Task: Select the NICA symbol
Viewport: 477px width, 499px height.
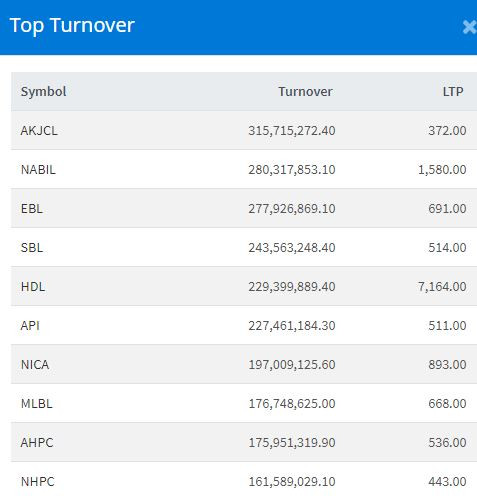Action: tap(35, 364)
